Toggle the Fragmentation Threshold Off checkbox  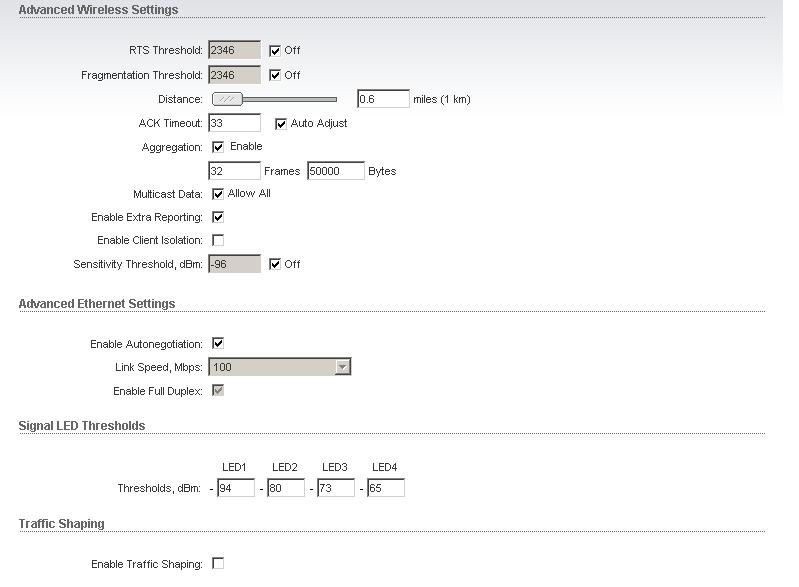pyautogui.click(x=275, y=75)
